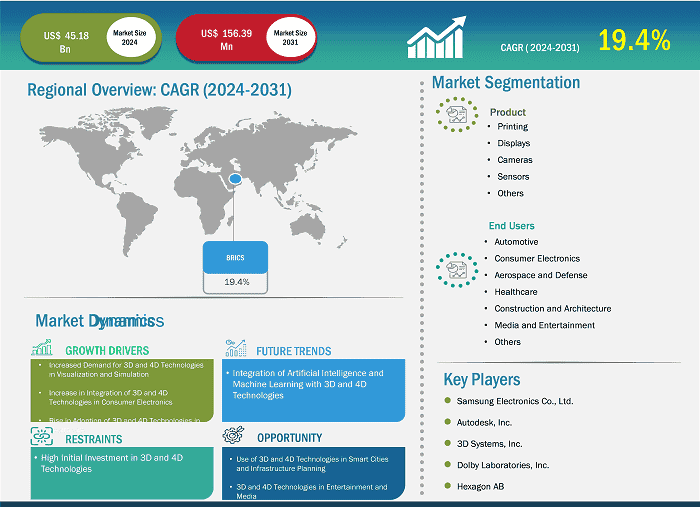
Task: Select the green US$ 45.18 Bn pill
Action: 91,38
